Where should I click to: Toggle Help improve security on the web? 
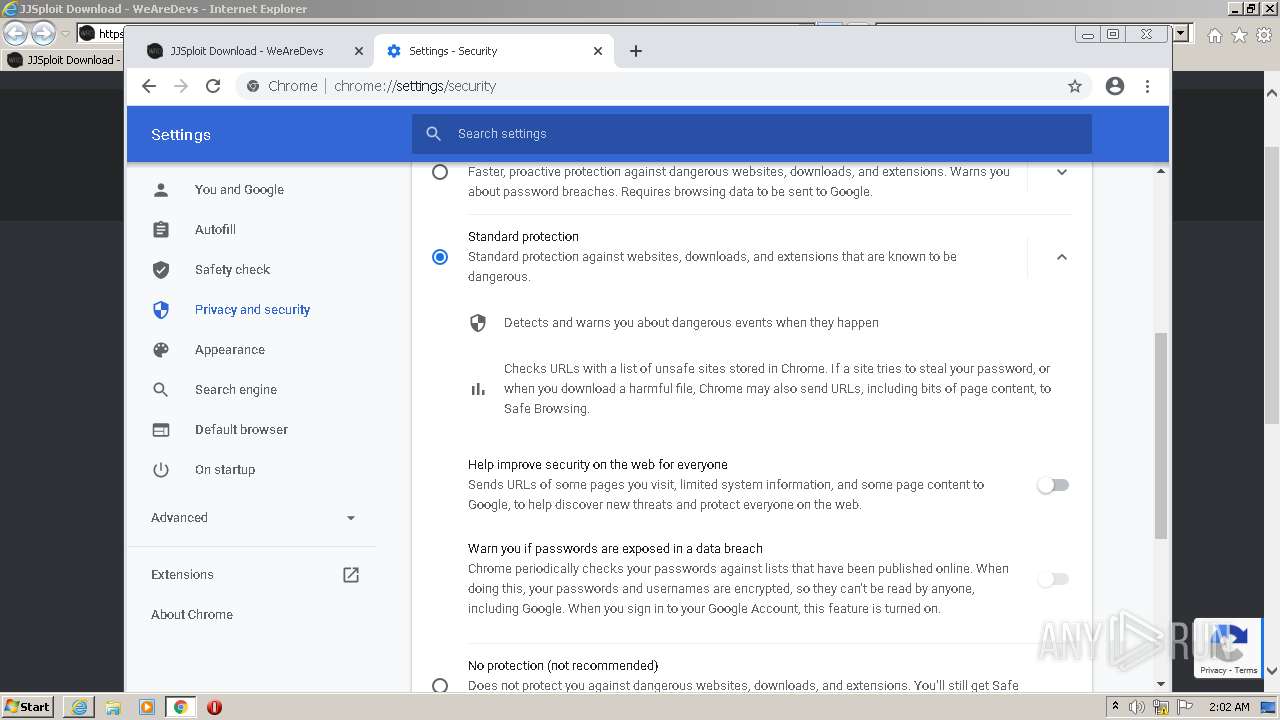(1053, 485)
